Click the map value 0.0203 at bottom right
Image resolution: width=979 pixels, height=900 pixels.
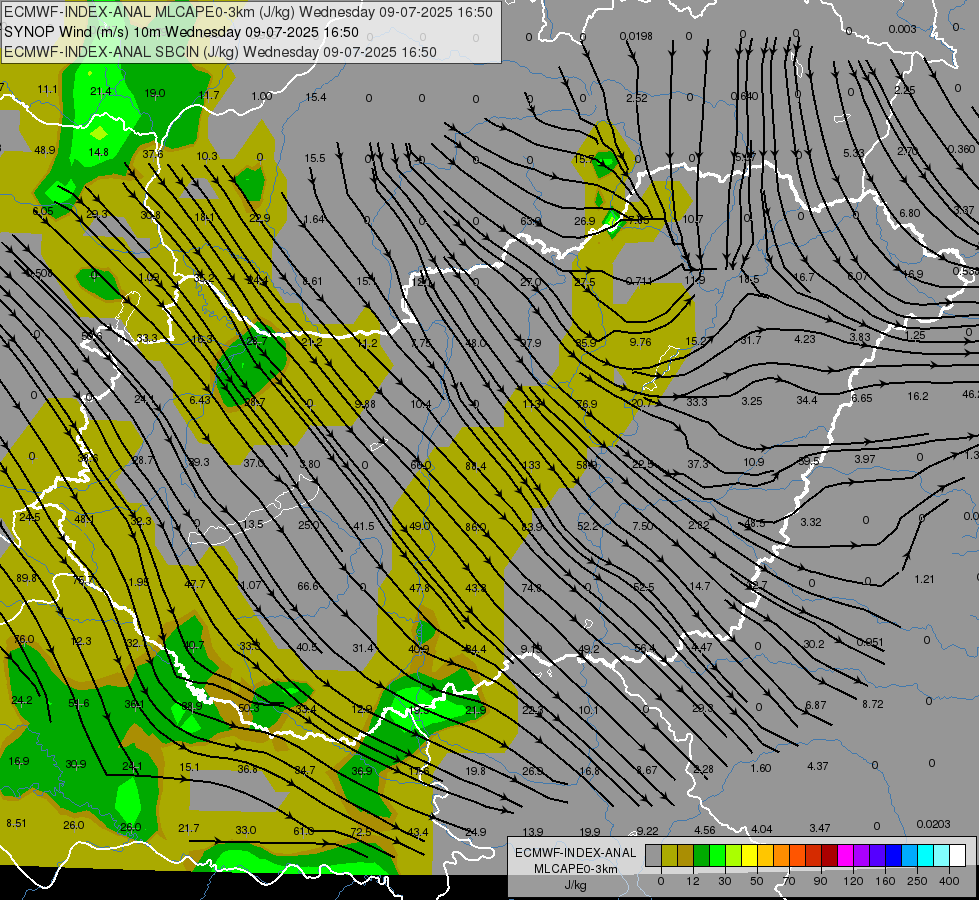pos(933,824)
